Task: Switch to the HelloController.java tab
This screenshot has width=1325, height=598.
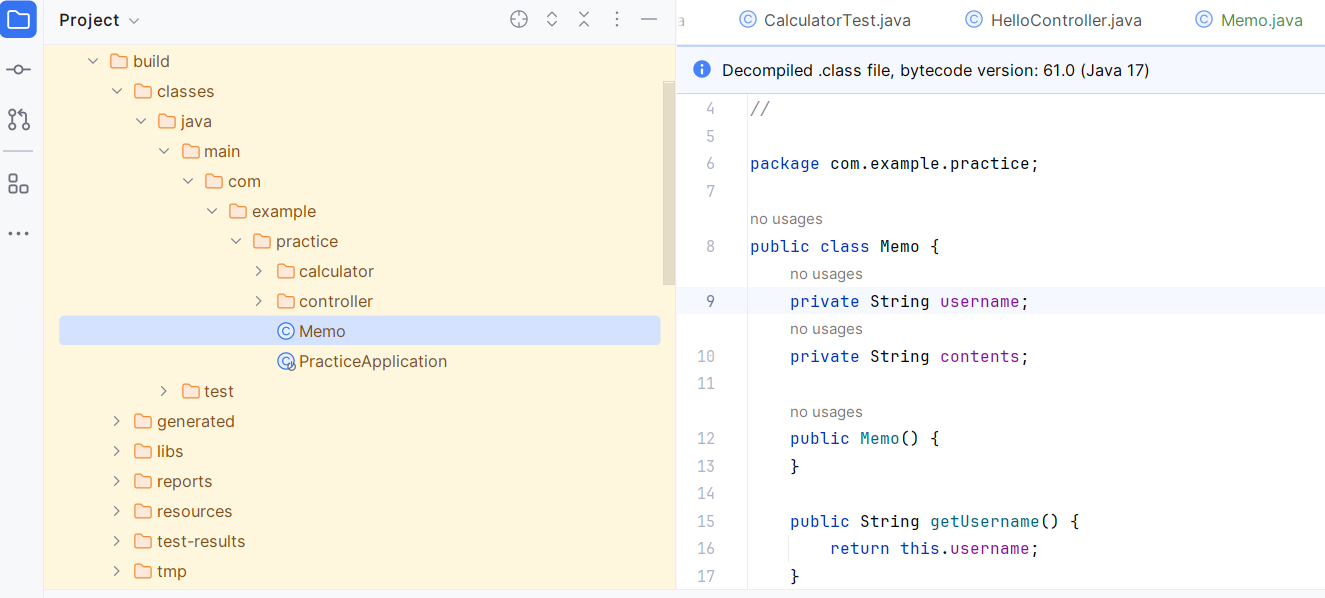Action: [x=1053, y=20]
